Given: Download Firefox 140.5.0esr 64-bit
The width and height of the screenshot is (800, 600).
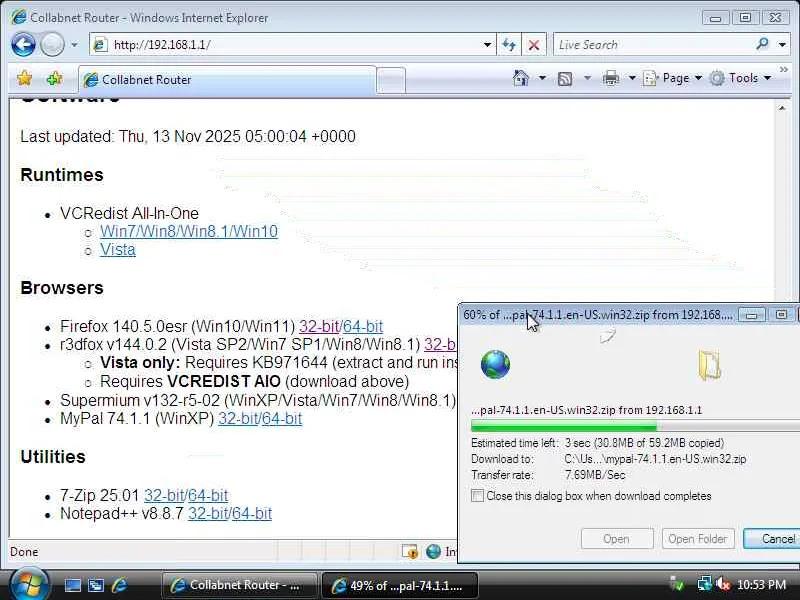Looking at the screenshot, I should [363, 326].
